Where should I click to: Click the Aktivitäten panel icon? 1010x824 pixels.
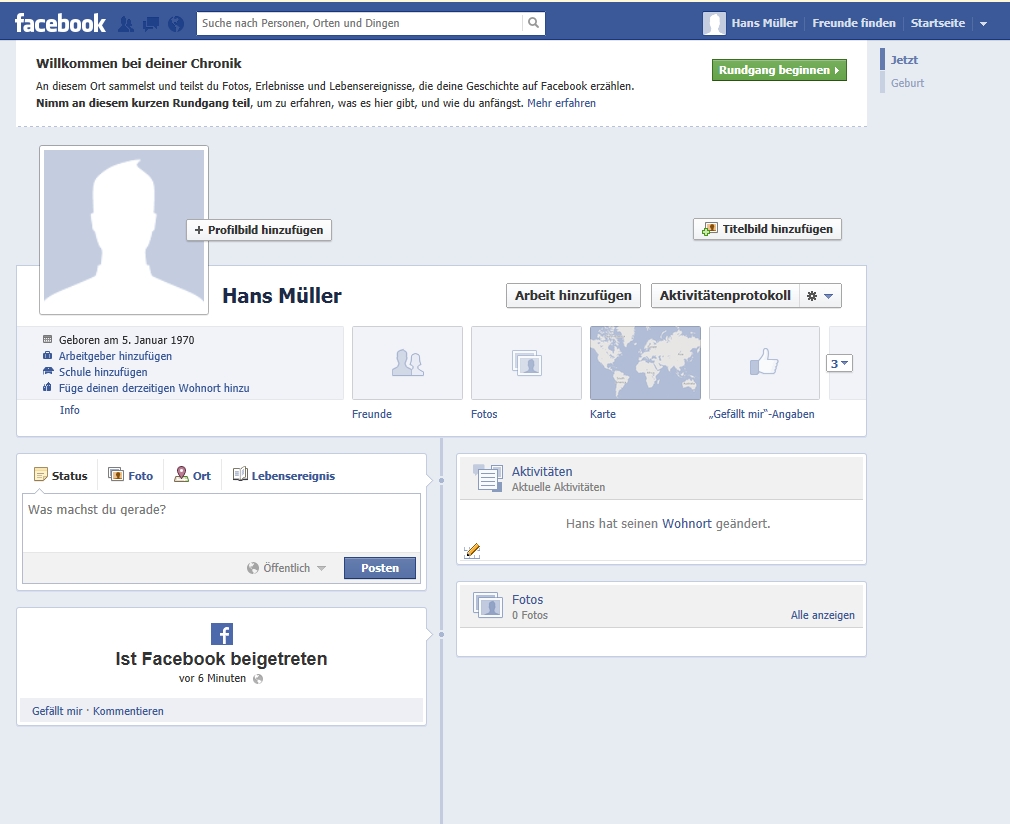[488, 478]
